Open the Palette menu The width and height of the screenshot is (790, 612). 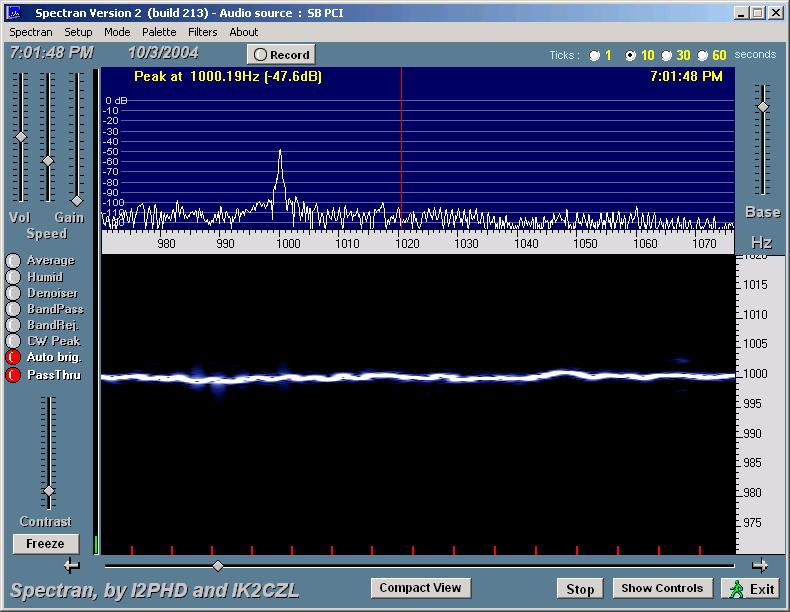pyautogui.click(x=159, y=32)
